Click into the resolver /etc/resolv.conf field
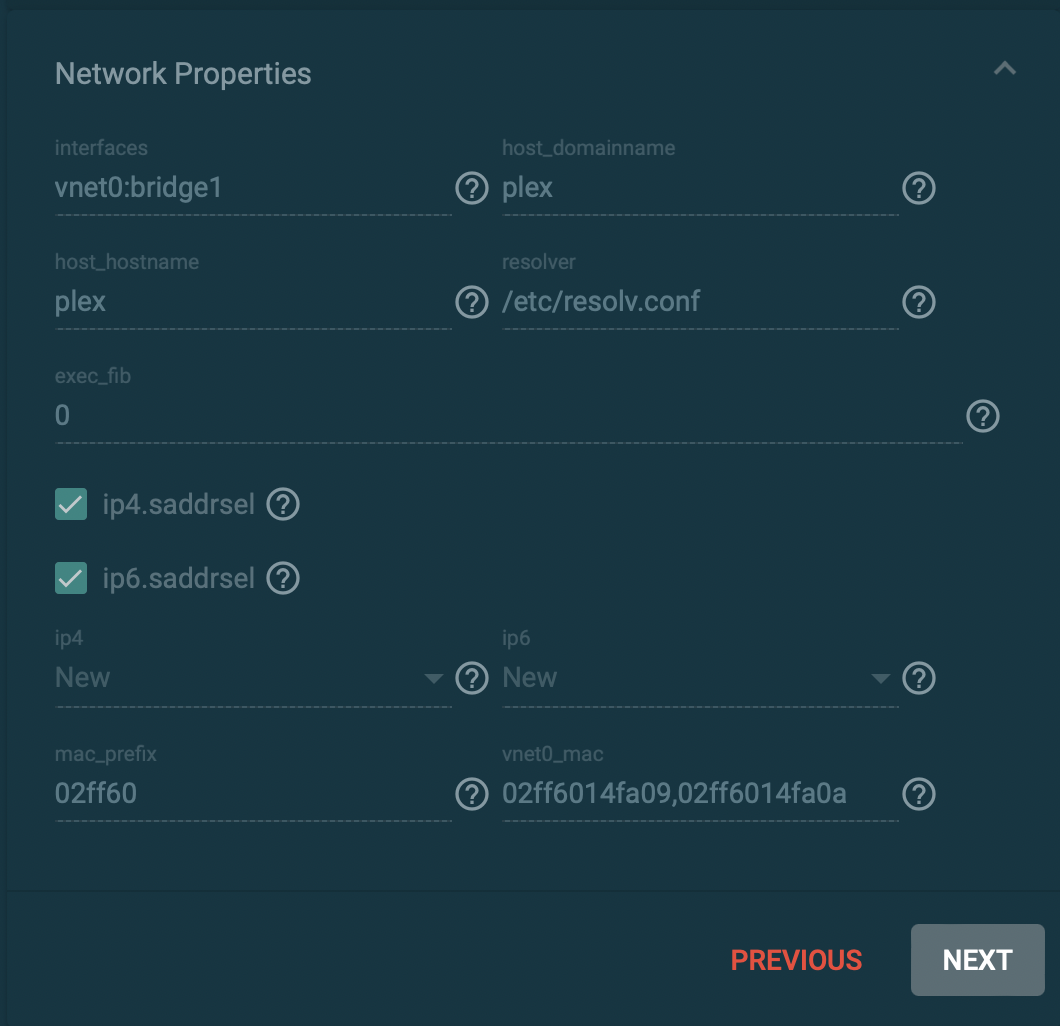Viewport: 1060px width, 1026px height. point(700,302)
